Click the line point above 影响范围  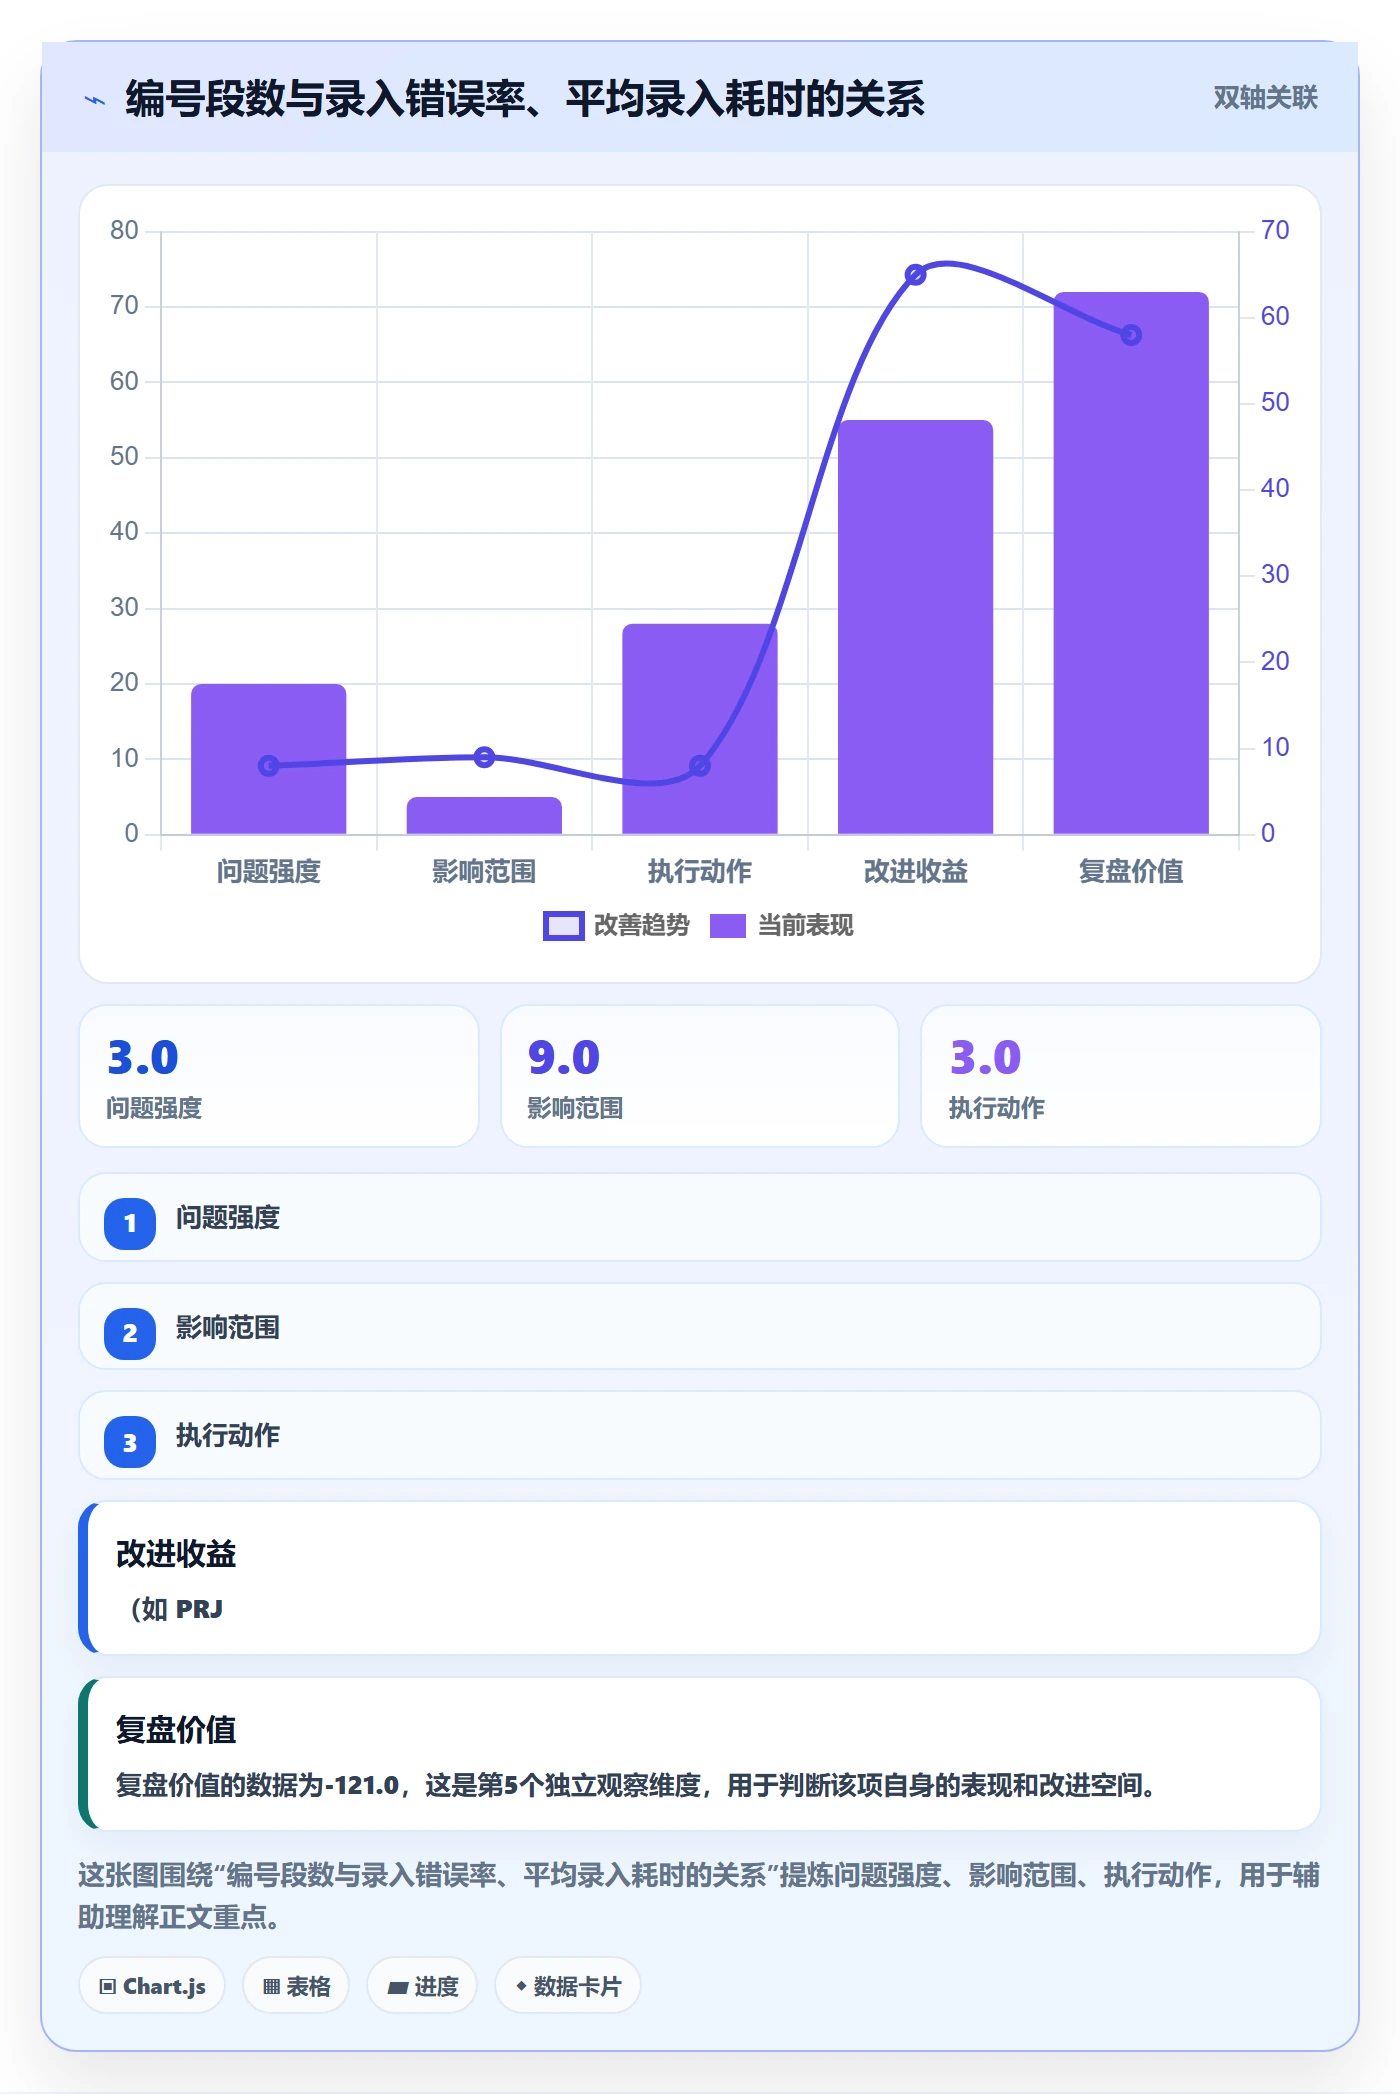pos(484,757)
